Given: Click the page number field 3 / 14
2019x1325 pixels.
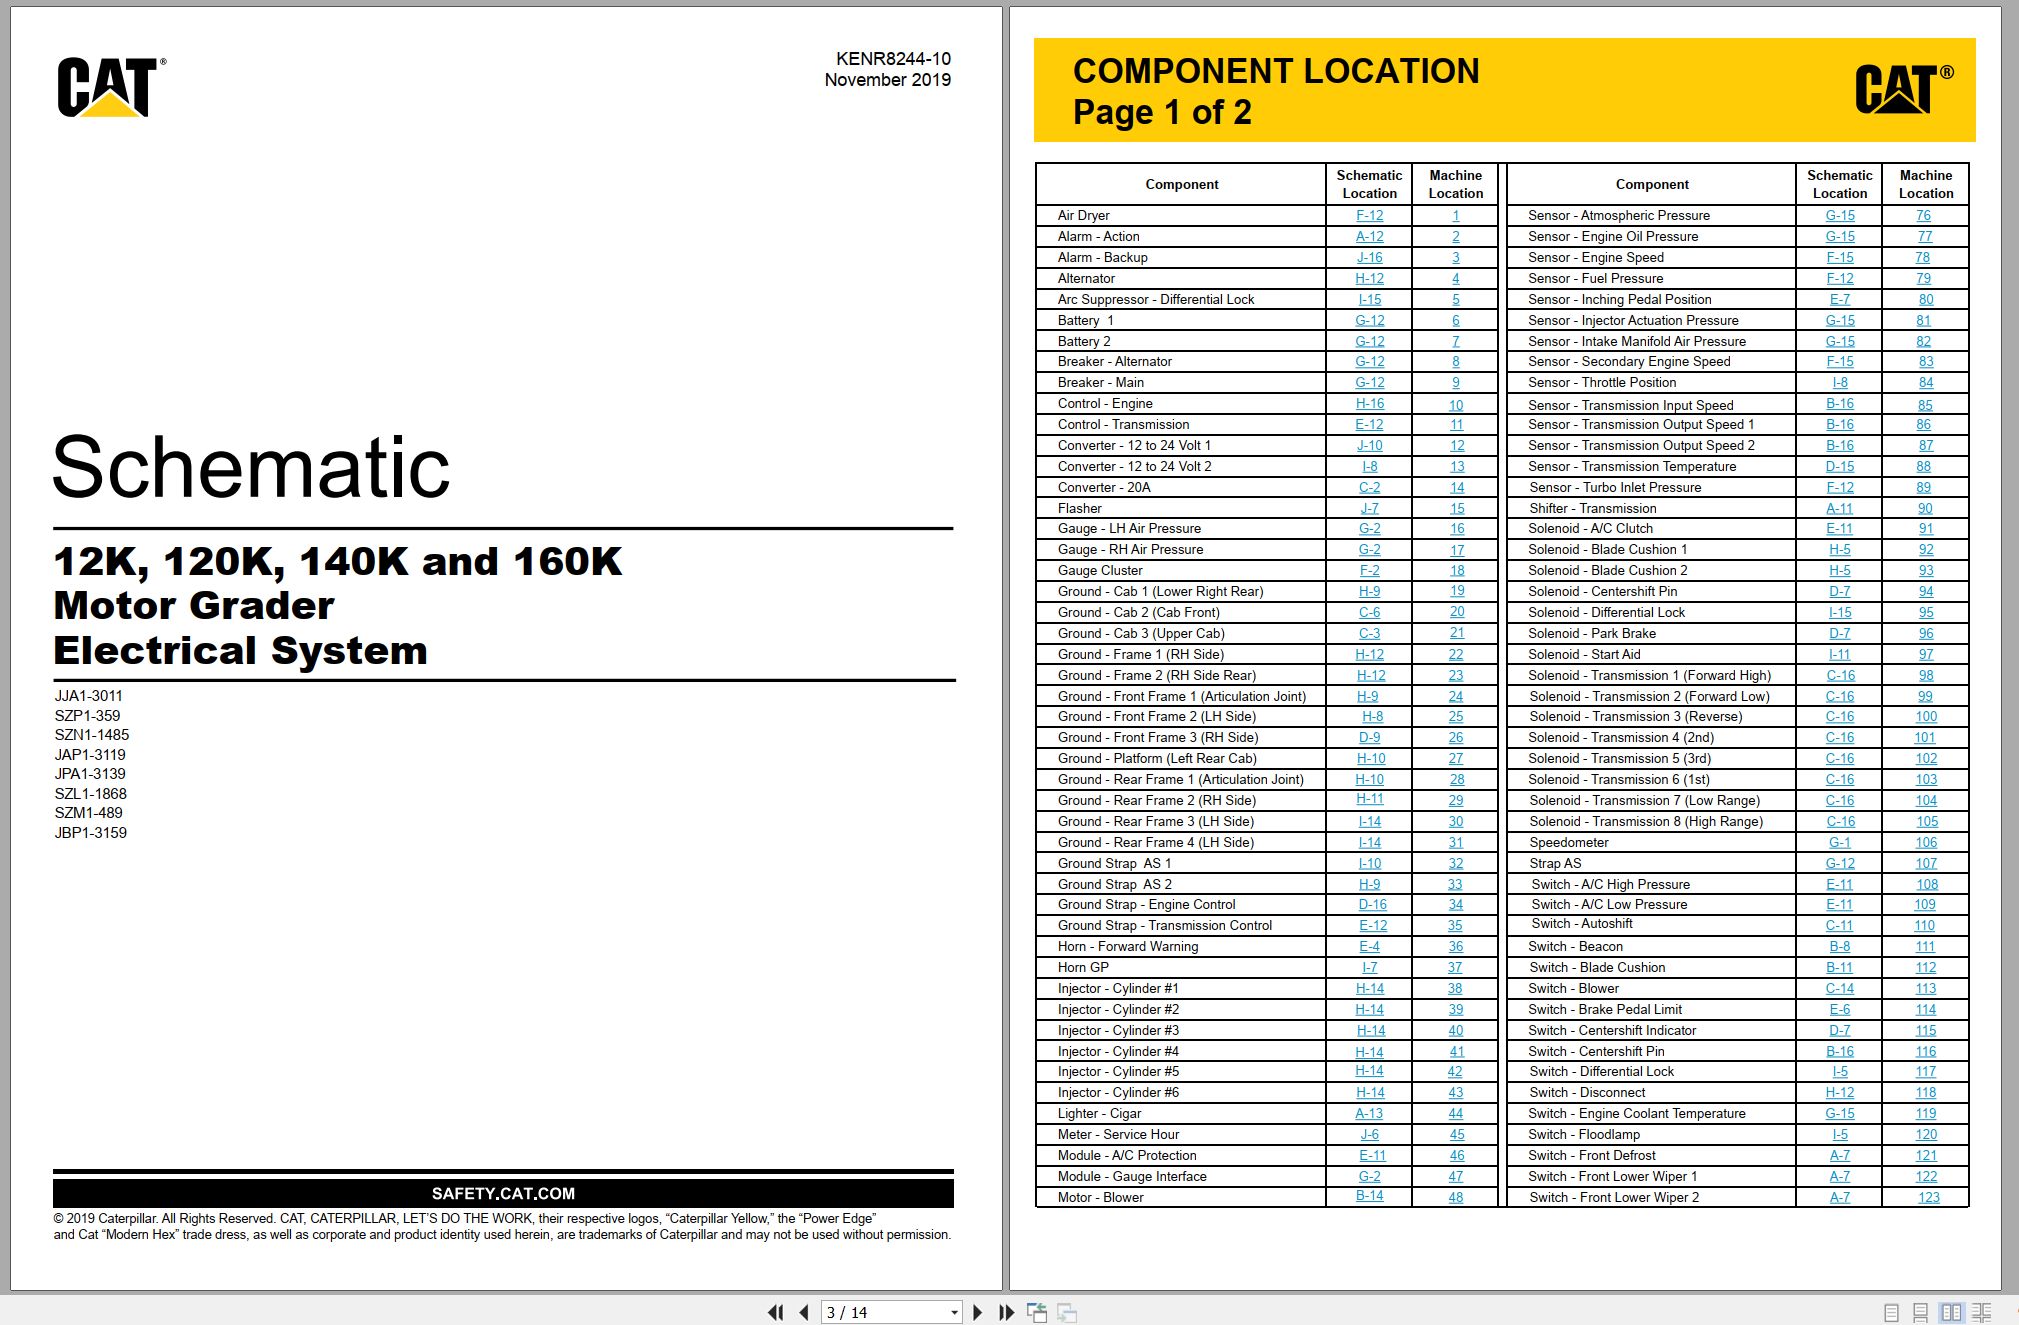Looking at the screenshot, I should coord(883,1312).
